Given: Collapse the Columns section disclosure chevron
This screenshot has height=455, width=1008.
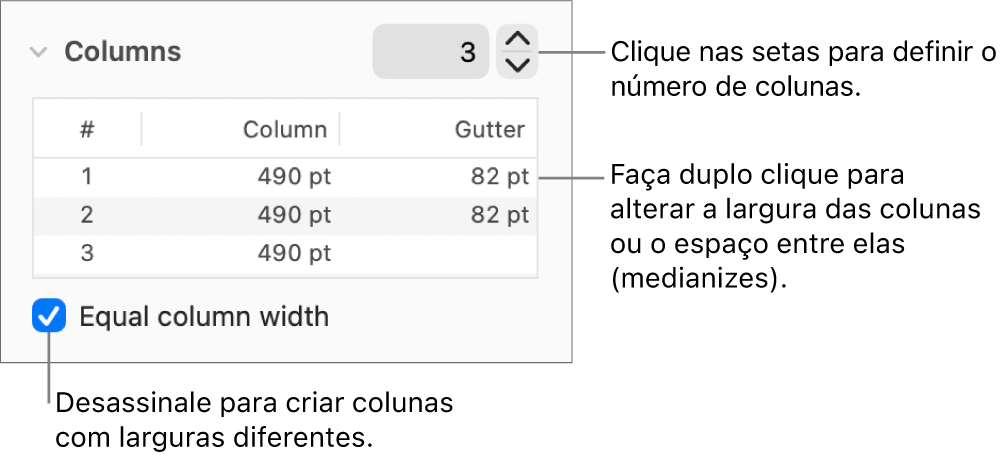Looking at the screenshot, I should [x=39, y=52].
